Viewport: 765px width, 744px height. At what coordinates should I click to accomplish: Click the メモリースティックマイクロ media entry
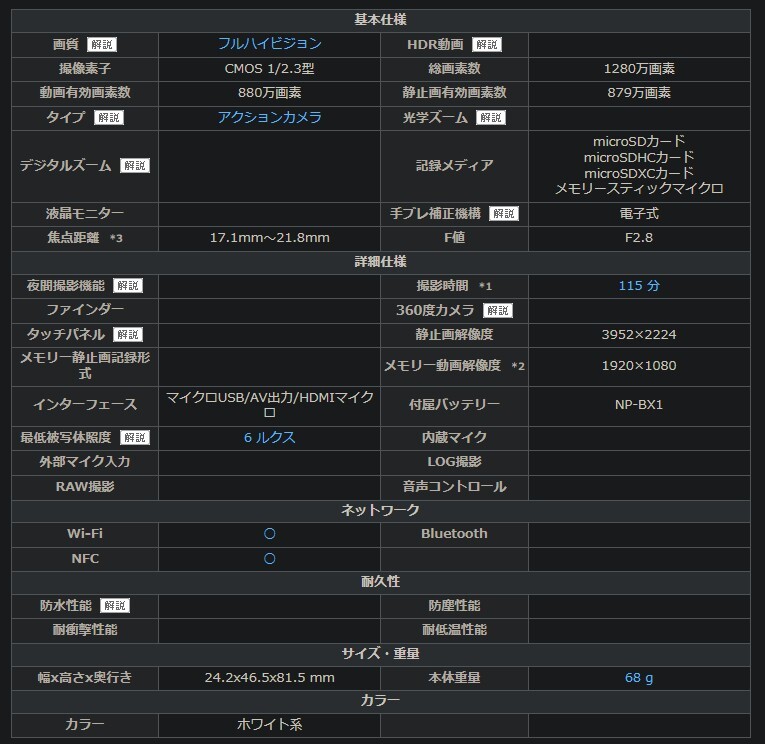(x=639, y=189)
